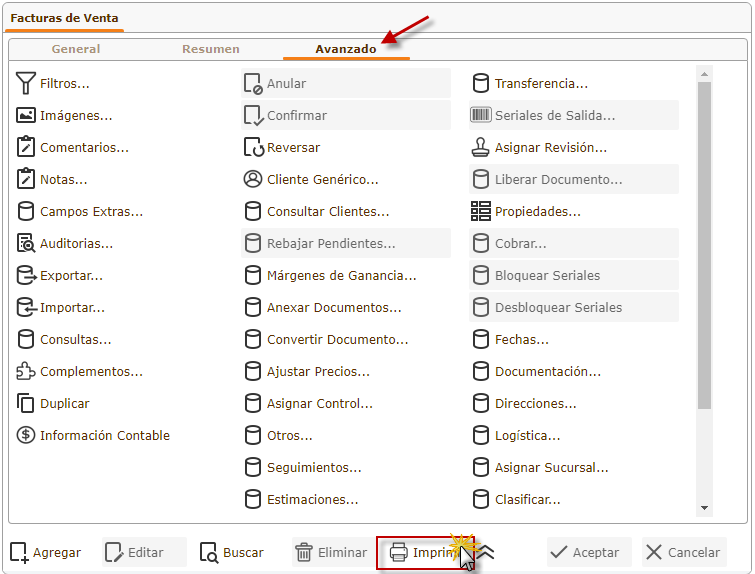This screenshot has height=574, width=755.
Task: Click the Aceptar checkmark icon
Action: click(x=559, y=552)
